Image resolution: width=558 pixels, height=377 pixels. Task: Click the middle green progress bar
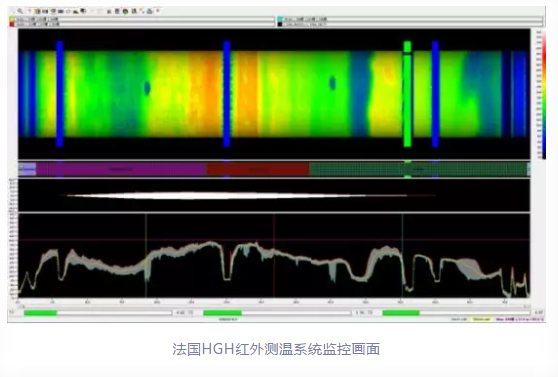(222, 313)
